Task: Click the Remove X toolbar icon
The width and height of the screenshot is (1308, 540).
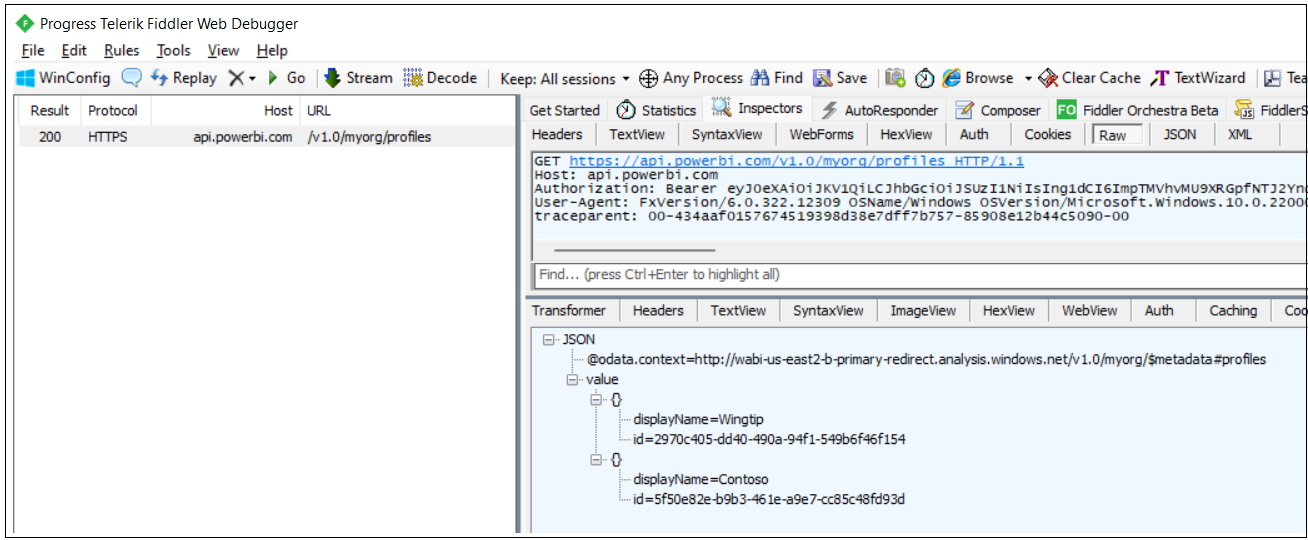Action: 236,78
